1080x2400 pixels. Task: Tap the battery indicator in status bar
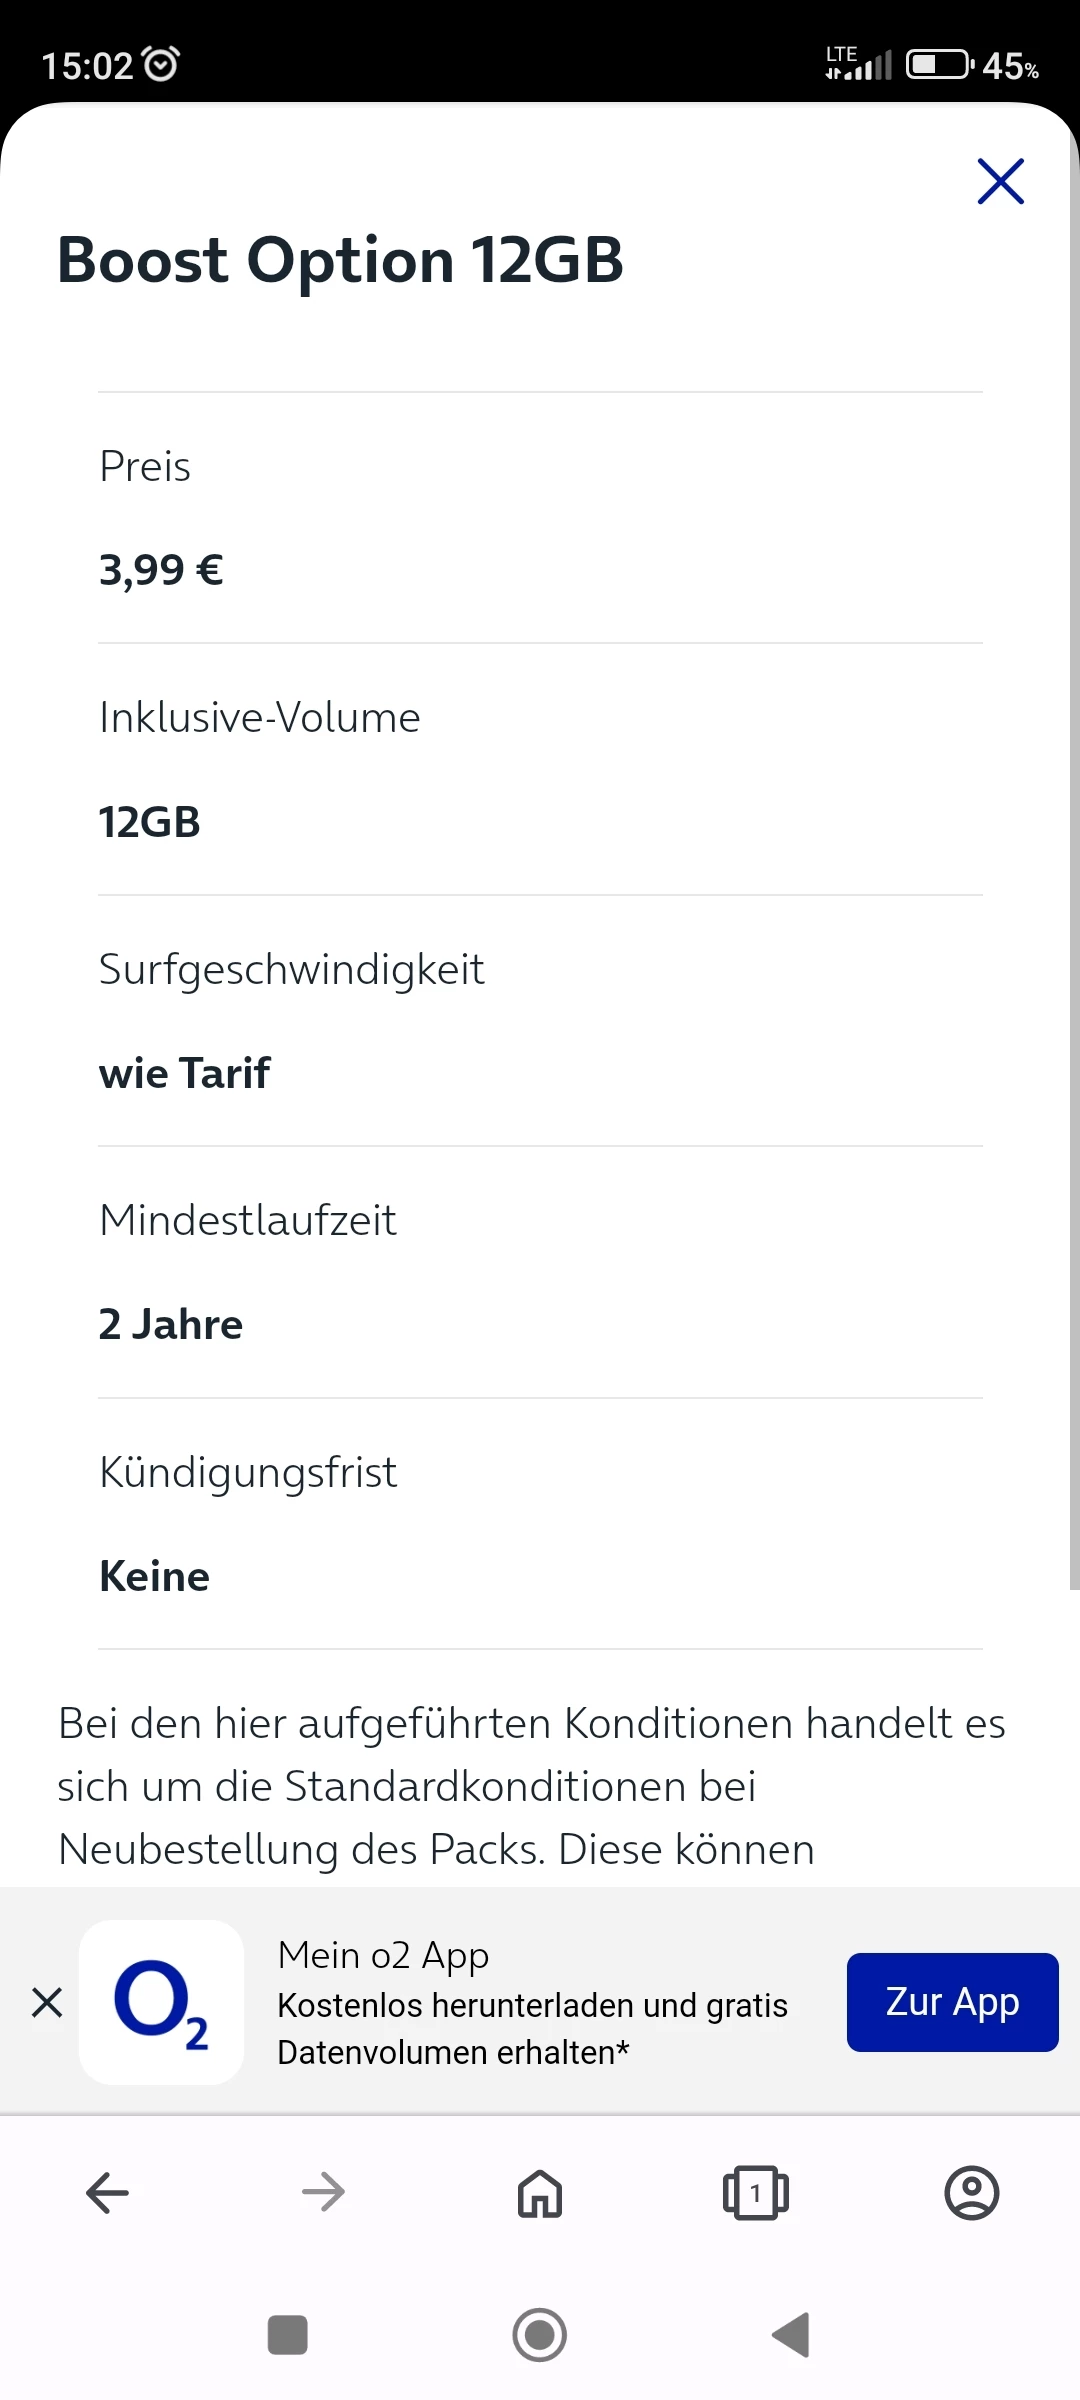939,65
